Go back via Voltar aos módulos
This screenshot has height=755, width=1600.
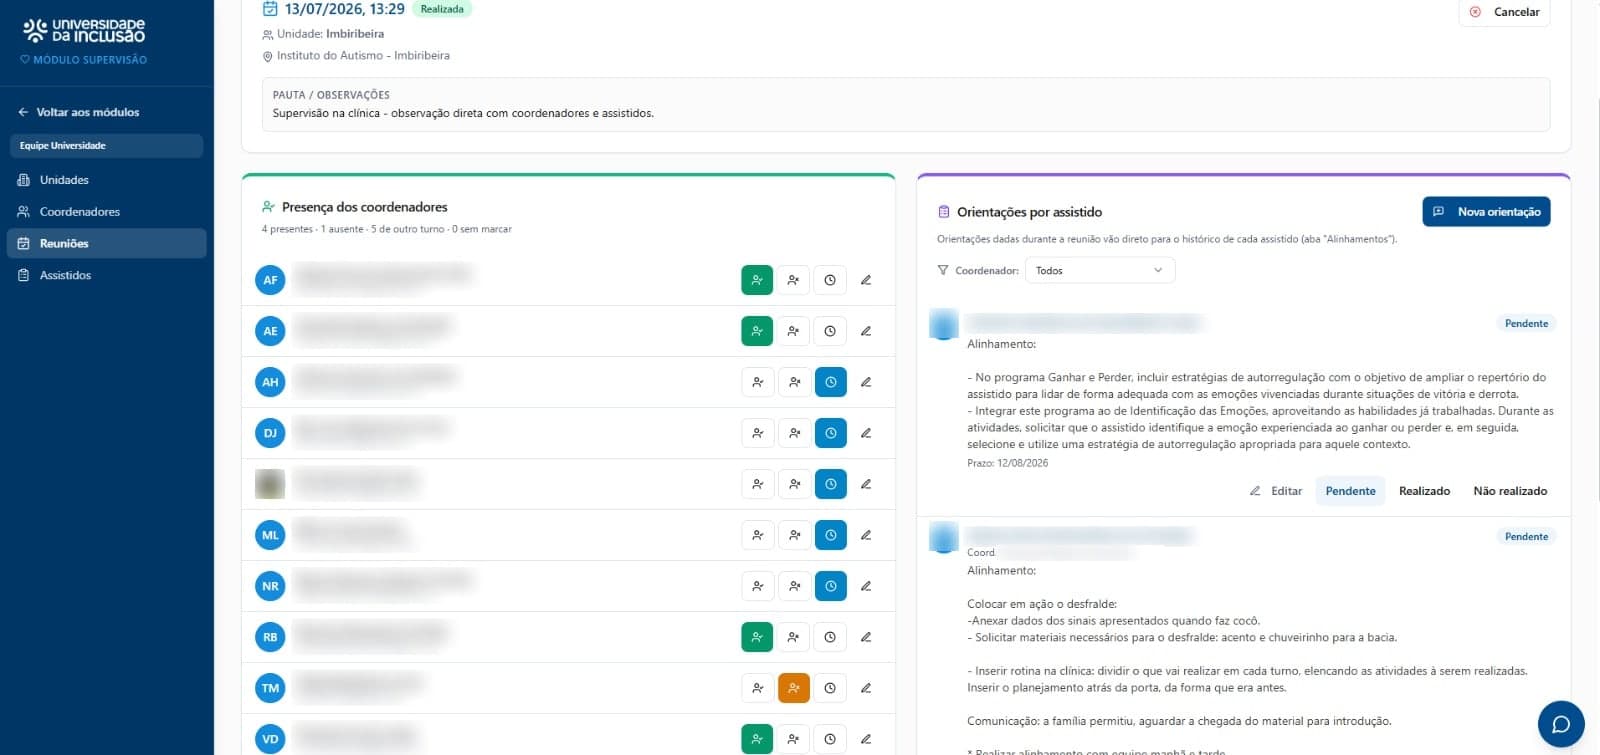point(78,112)
